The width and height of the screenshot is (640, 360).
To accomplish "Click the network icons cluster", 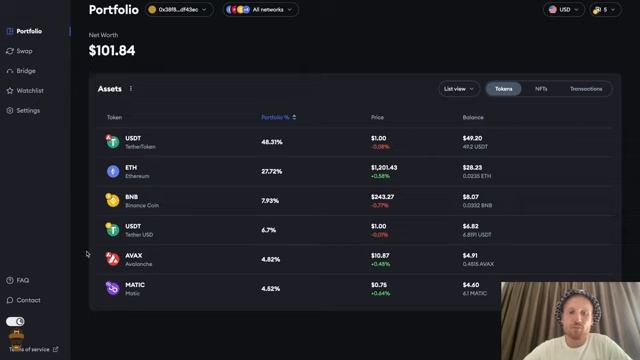I will [x=238, y=9].
